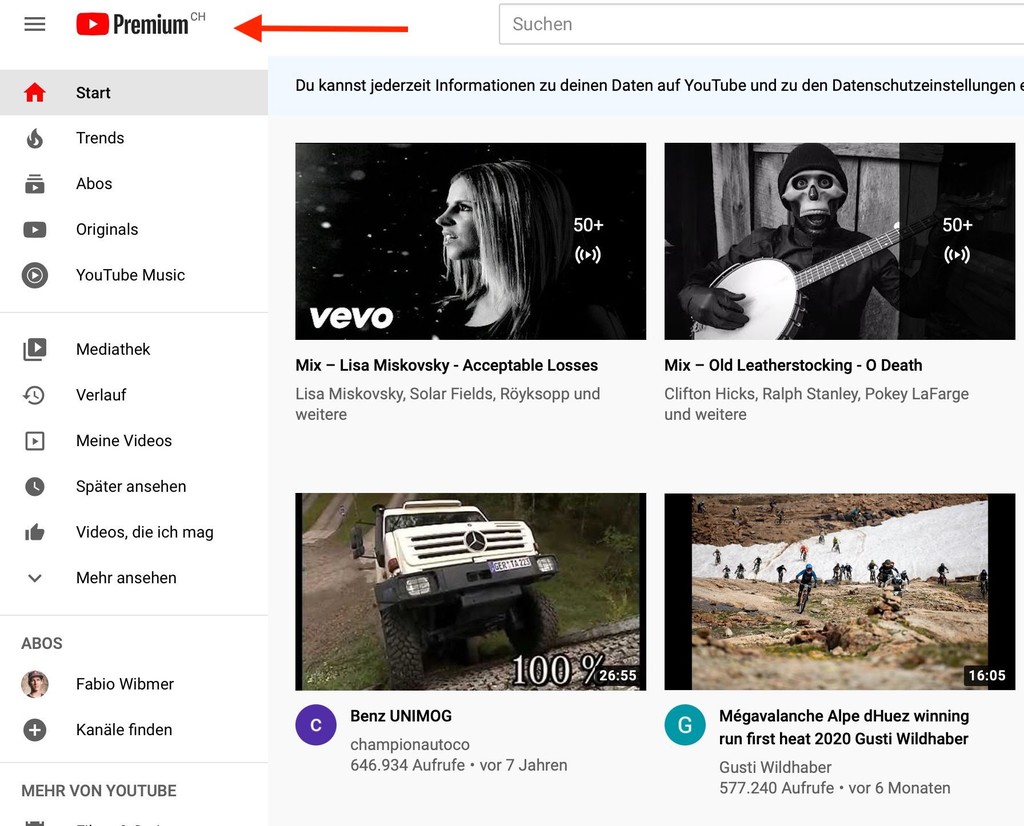Open Mediathek in sidebar
This screenshot has width=1024, height=826.
click(134, 349)
